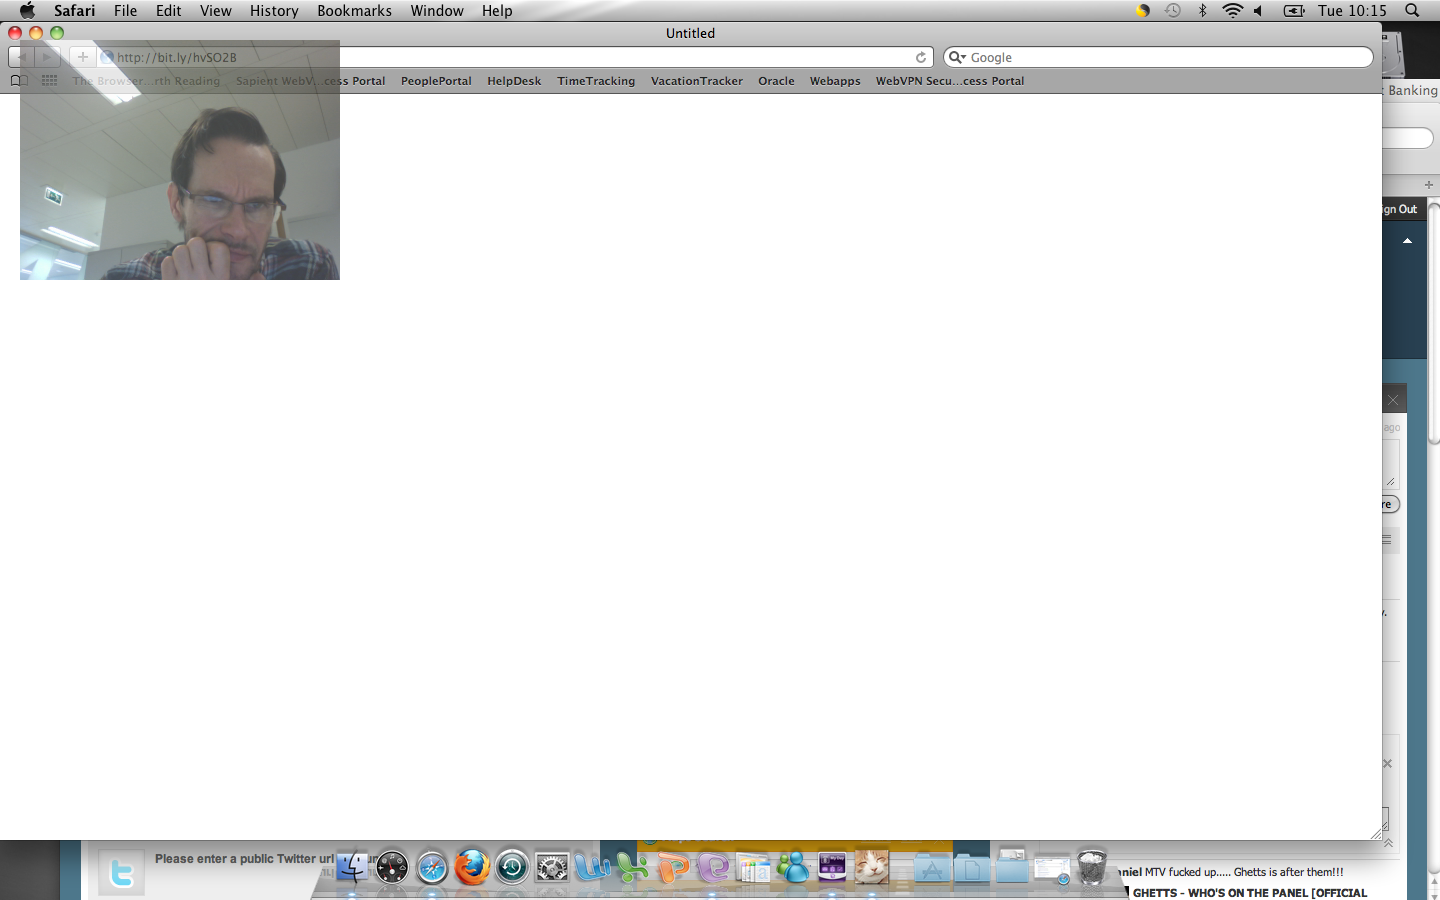Open the HelpDesk bookmark link

pyautogui.click(x=514, y=81)
